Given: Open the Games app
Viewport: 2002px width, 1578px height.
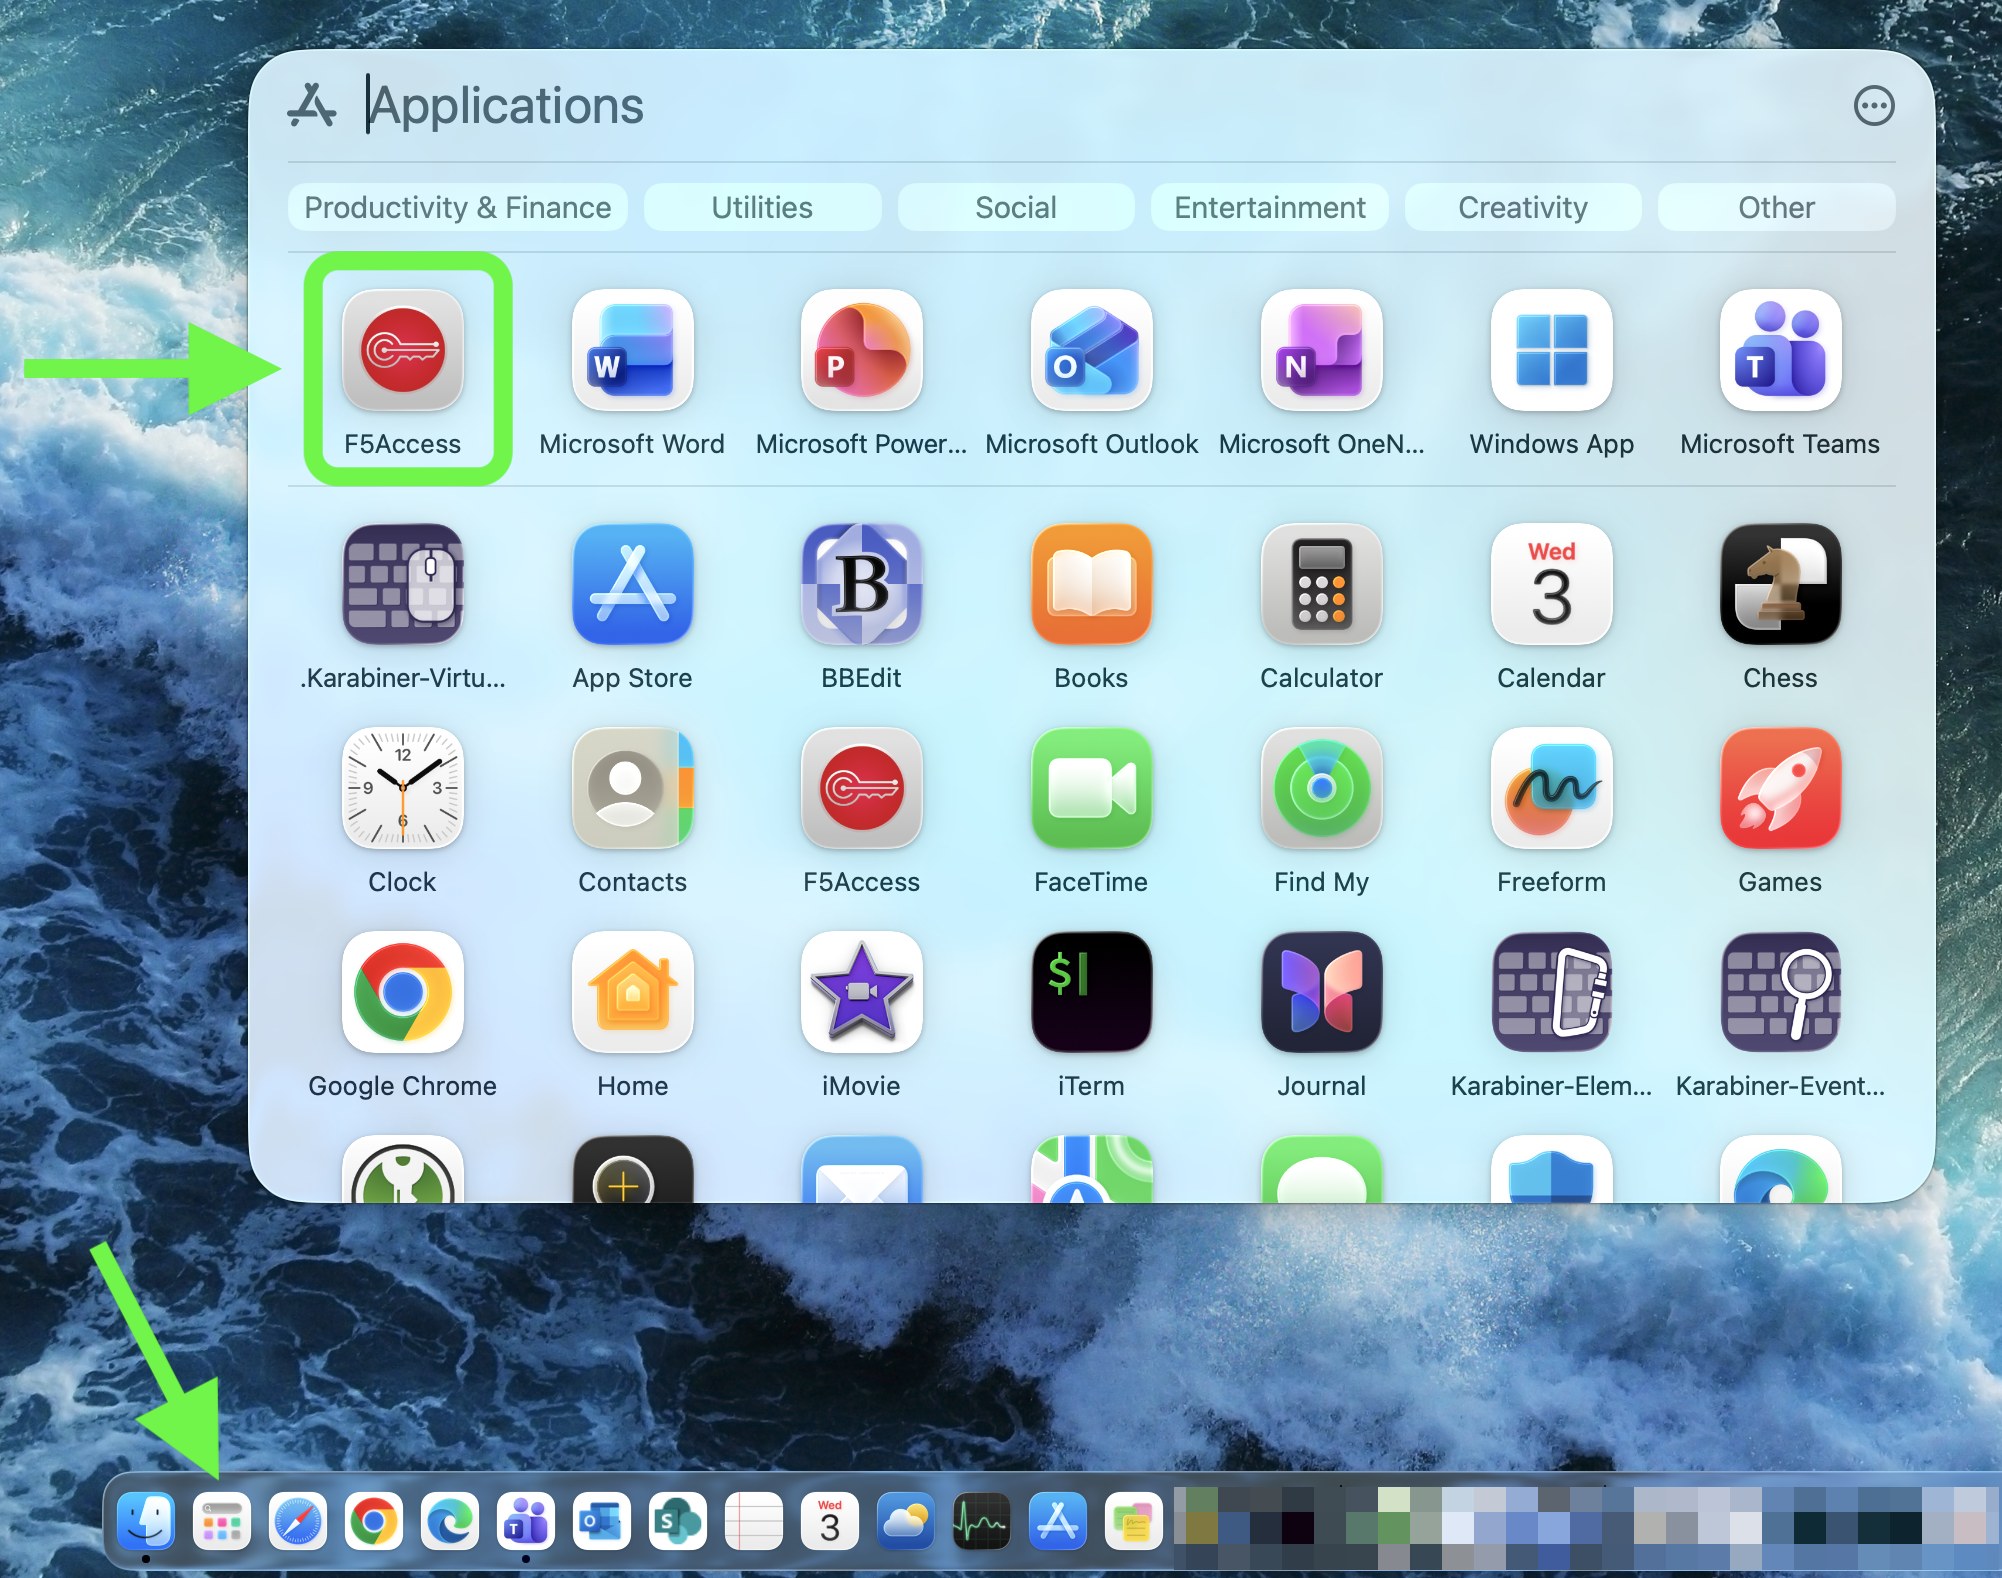Looking at the screenshot, I should (1781, 788).
